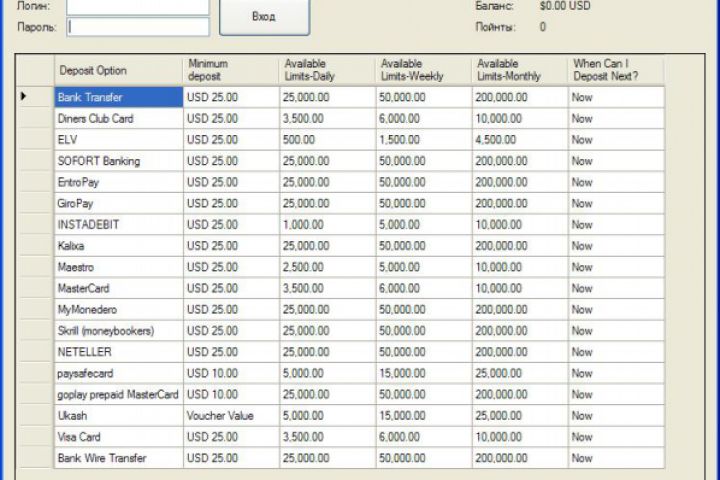Click the Пойнты value 0
Screen dimensions: 720x480
coord(543,27)
